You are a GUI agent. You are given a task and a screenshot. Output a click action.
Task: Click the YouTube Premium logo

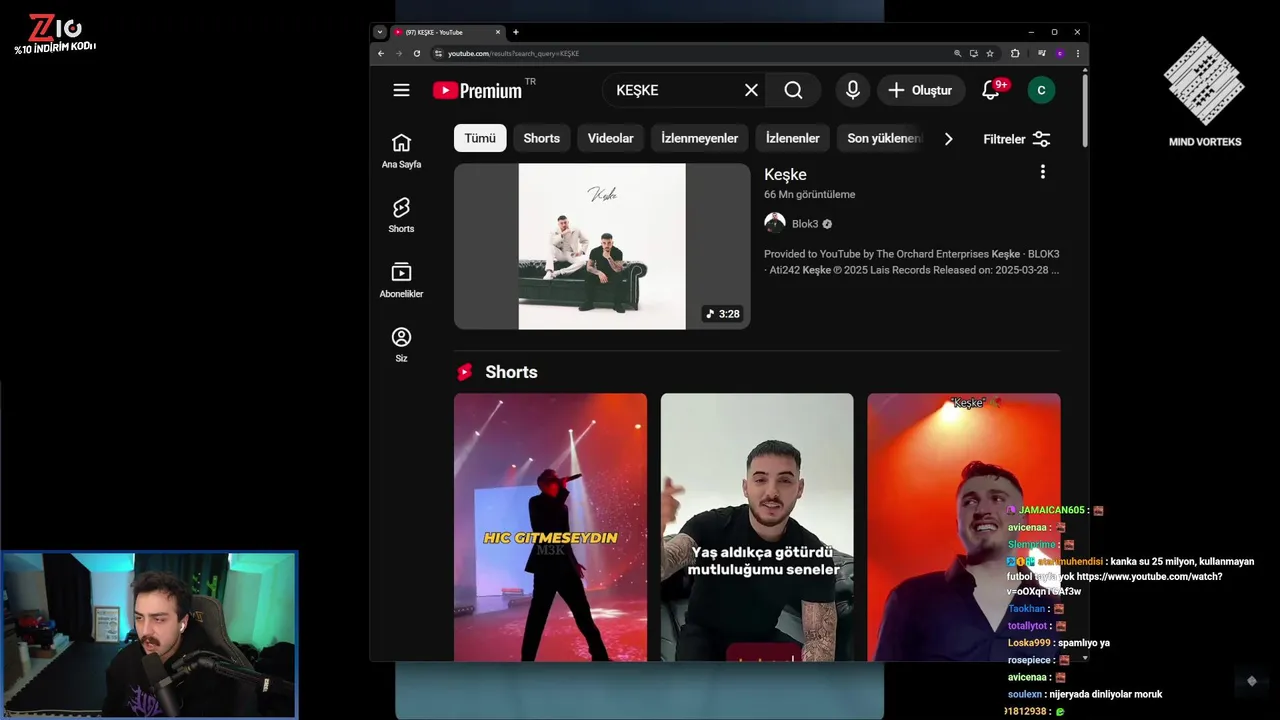477,90
